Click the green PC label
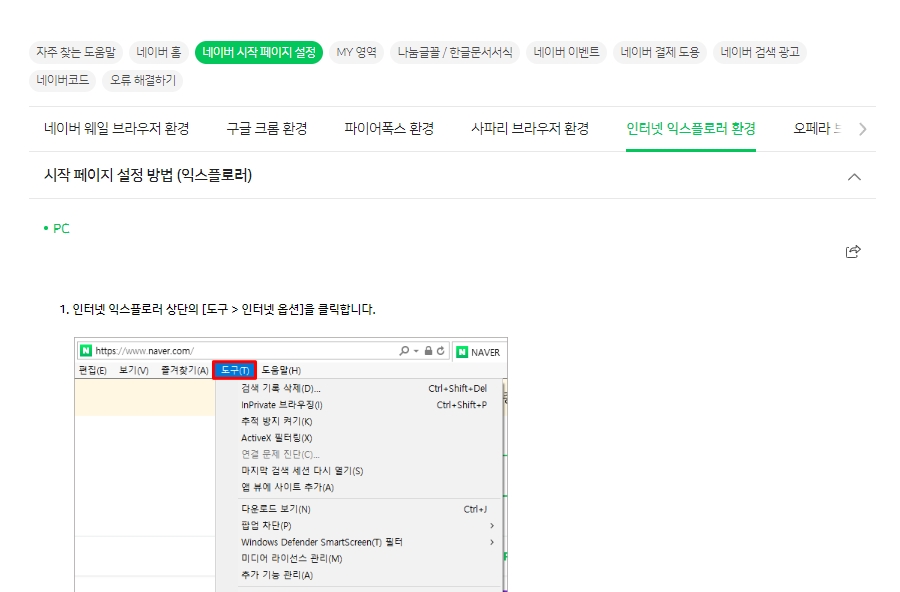 pyautogui.click(x=61, y=229)
